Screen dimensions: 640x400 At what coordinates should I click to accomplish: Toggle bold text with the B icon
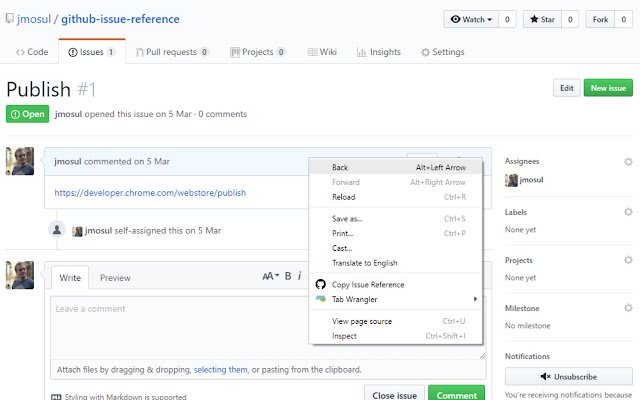[x=288, y=276]
